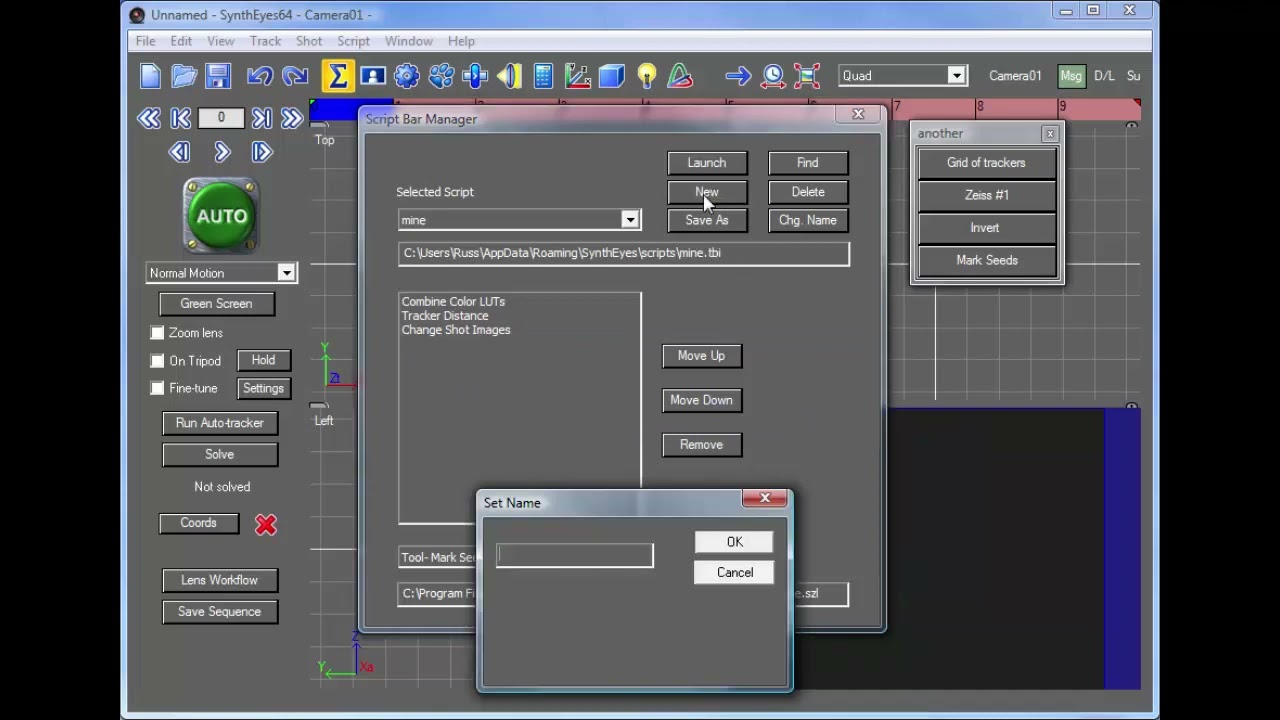Click the light bulb lighting icon

coord(647,76)
